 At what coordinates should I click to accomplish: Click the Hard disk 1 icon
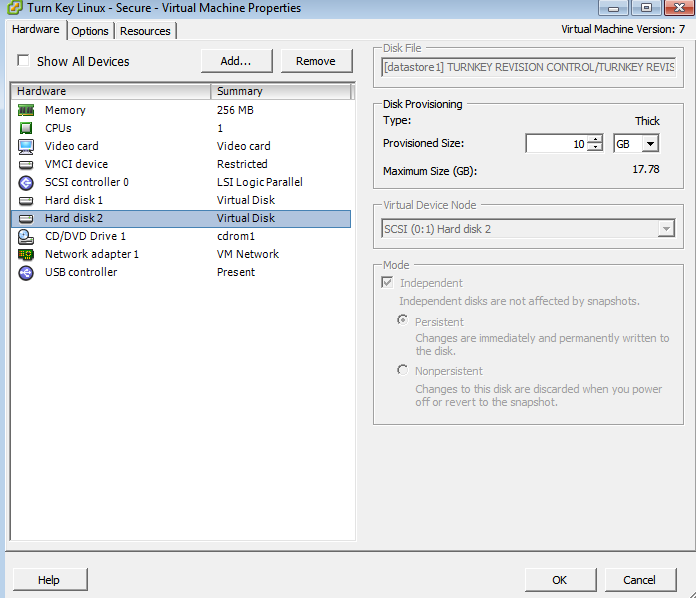tap(26, 200)
